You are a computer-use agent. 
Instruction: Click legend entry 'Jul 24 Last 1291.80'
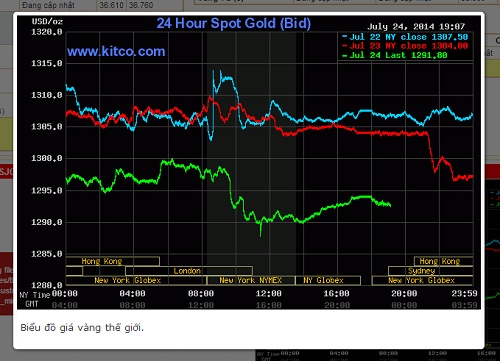pos(395,55)
